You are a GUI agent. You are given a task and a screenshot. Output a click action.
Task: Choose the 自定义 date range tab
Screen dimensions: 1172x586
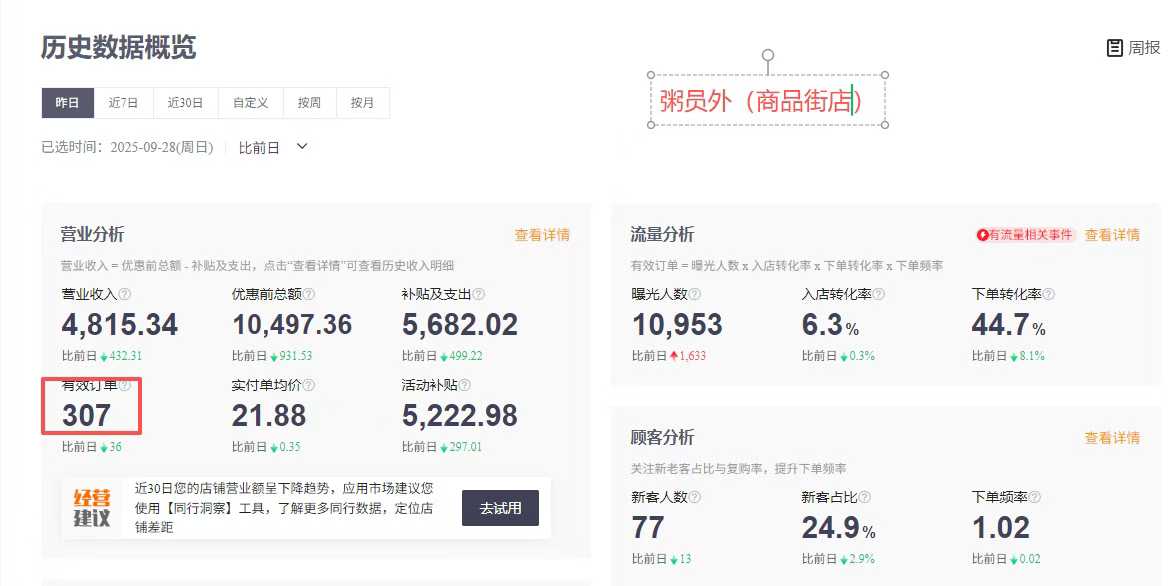point(250,103)
